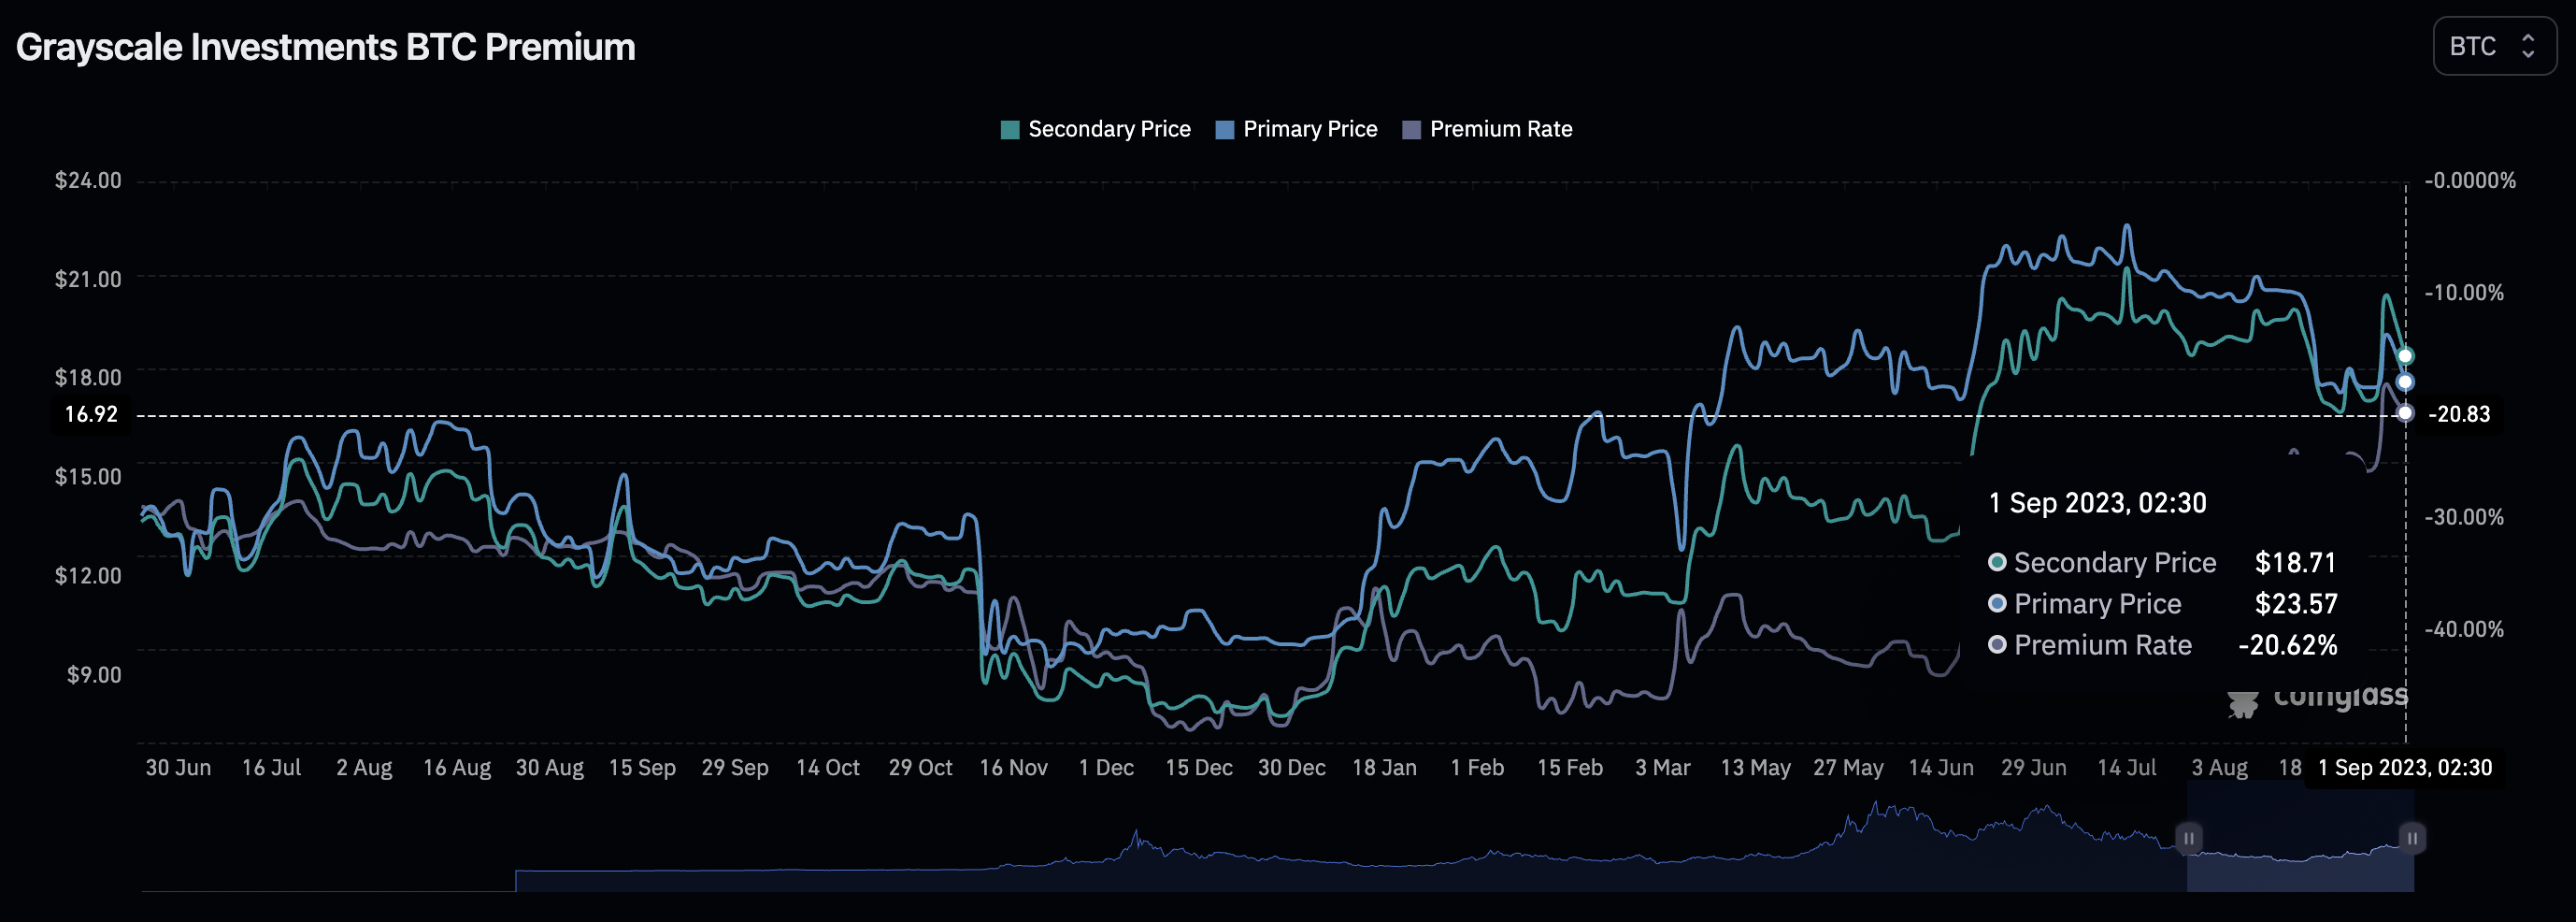This screenshot has width=2576, height=922.
Task: Click the $24.00 y-axis label
Action: pyautogui.click(x=88, y=181)
